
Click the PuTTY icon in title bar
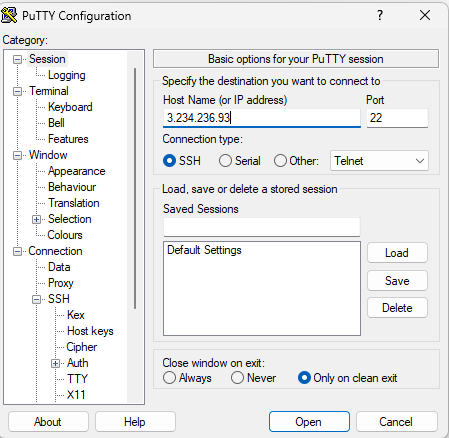[x=9, y=15]
